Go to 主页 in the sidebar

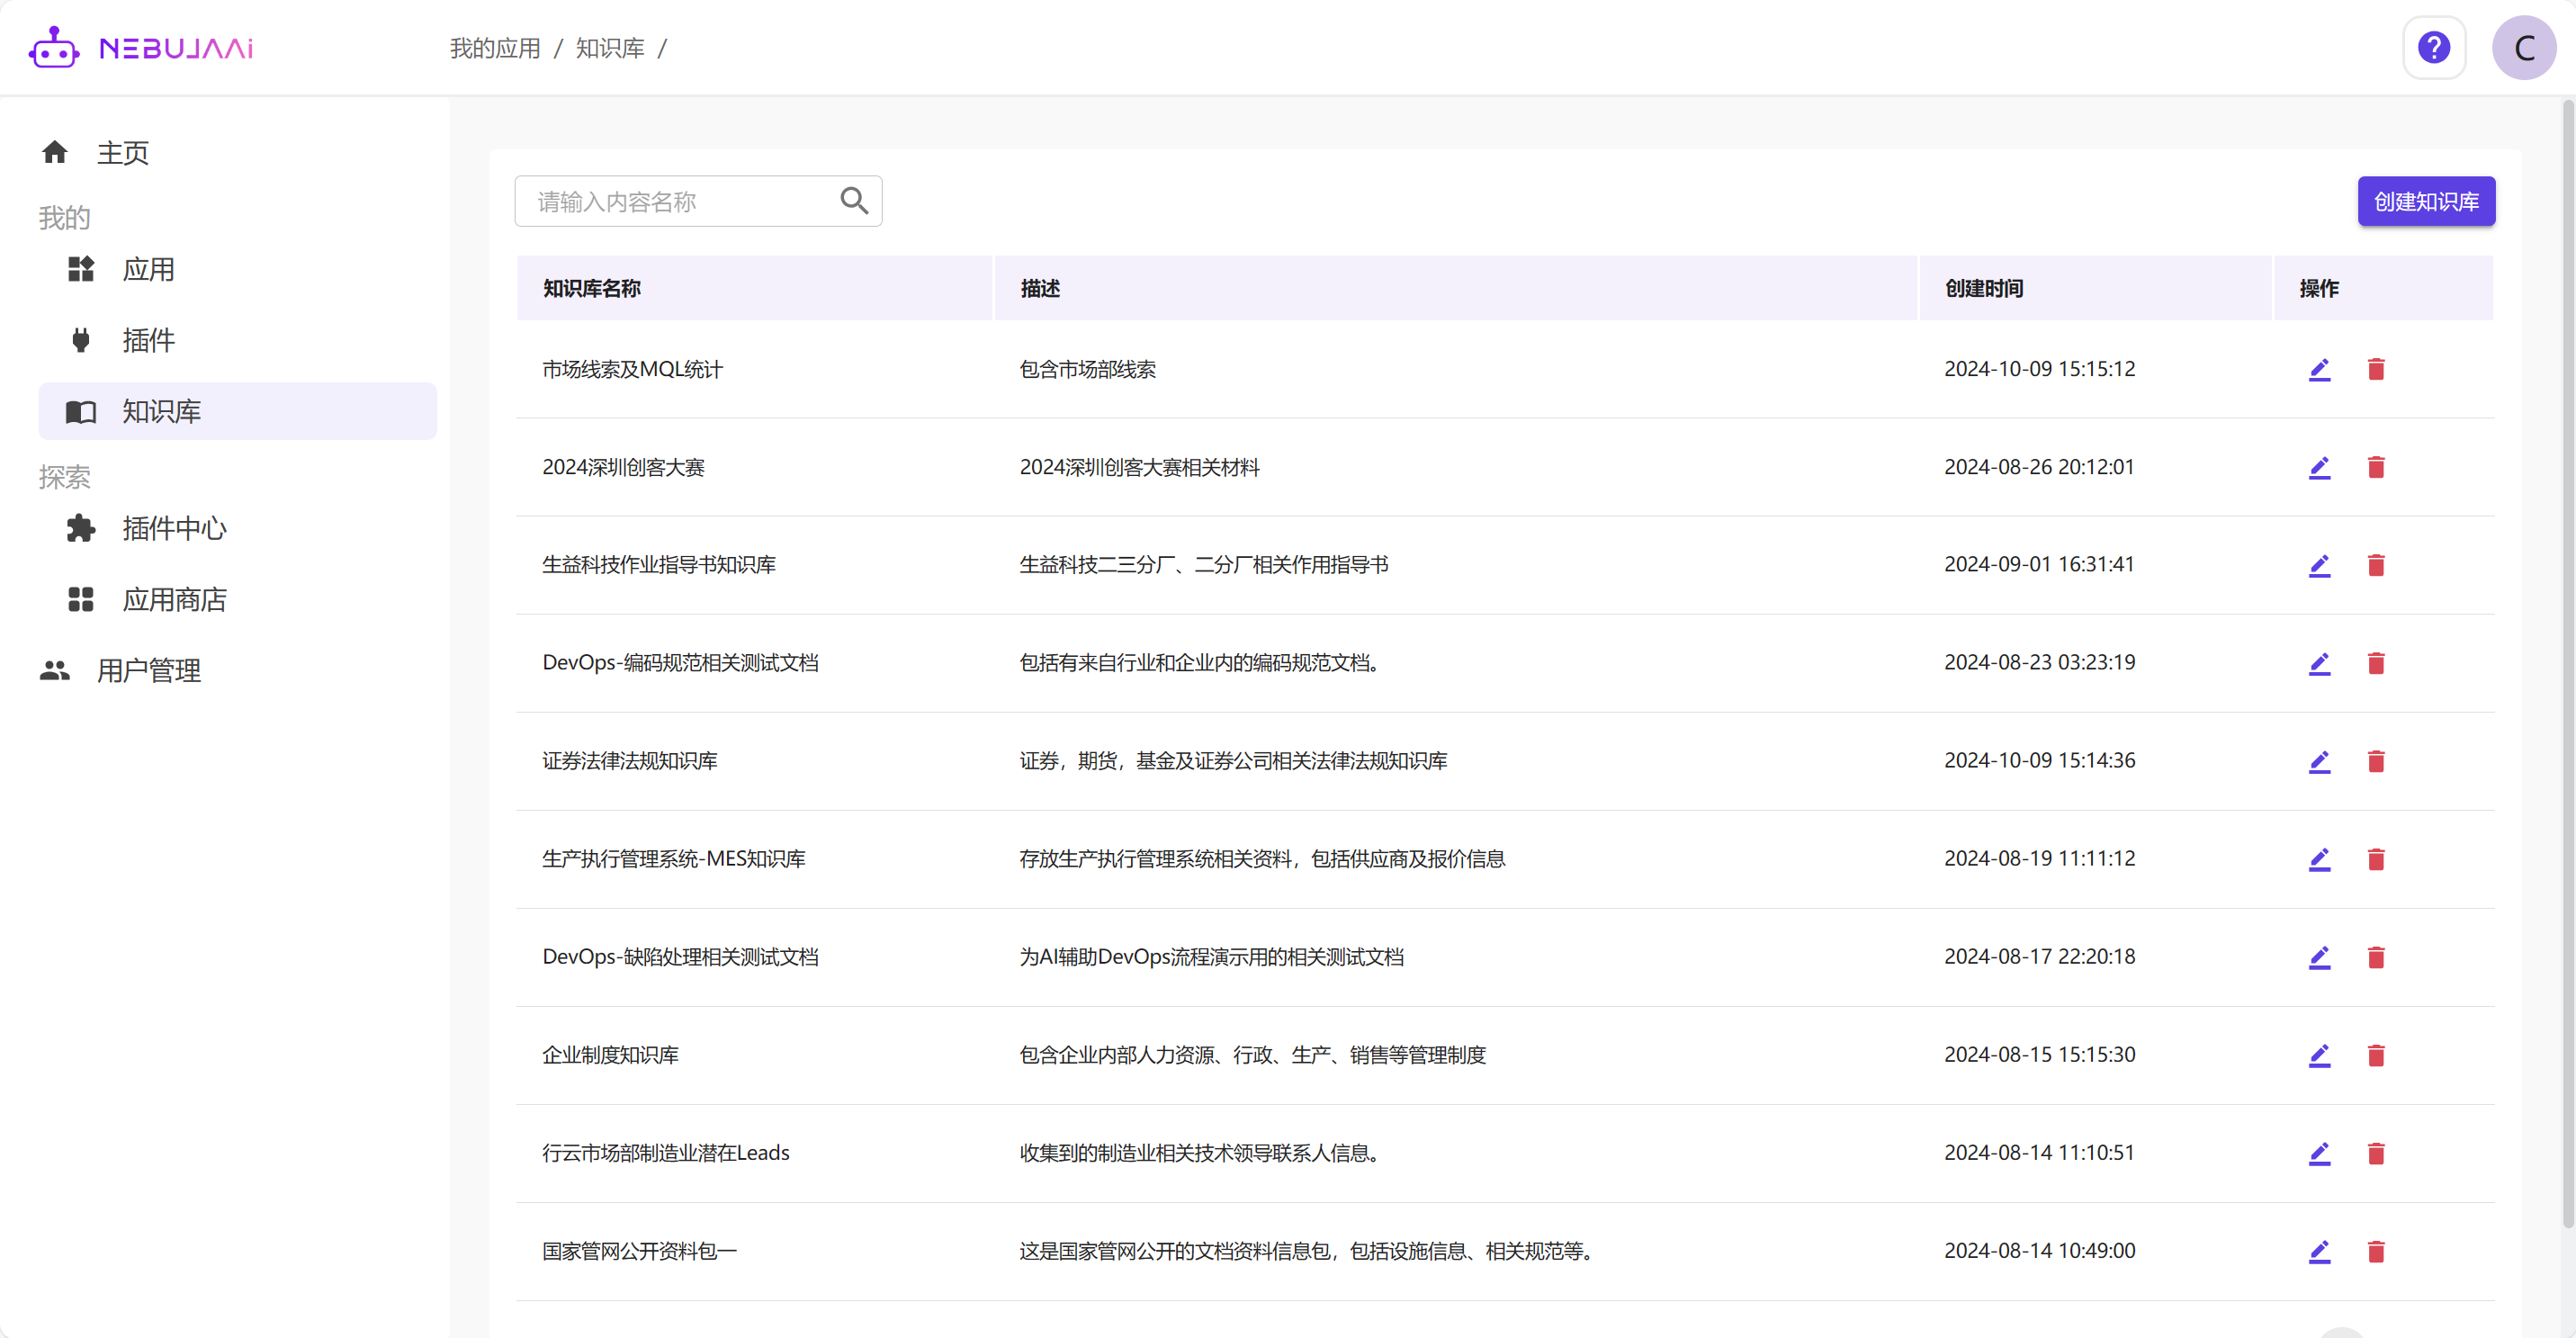122,152
